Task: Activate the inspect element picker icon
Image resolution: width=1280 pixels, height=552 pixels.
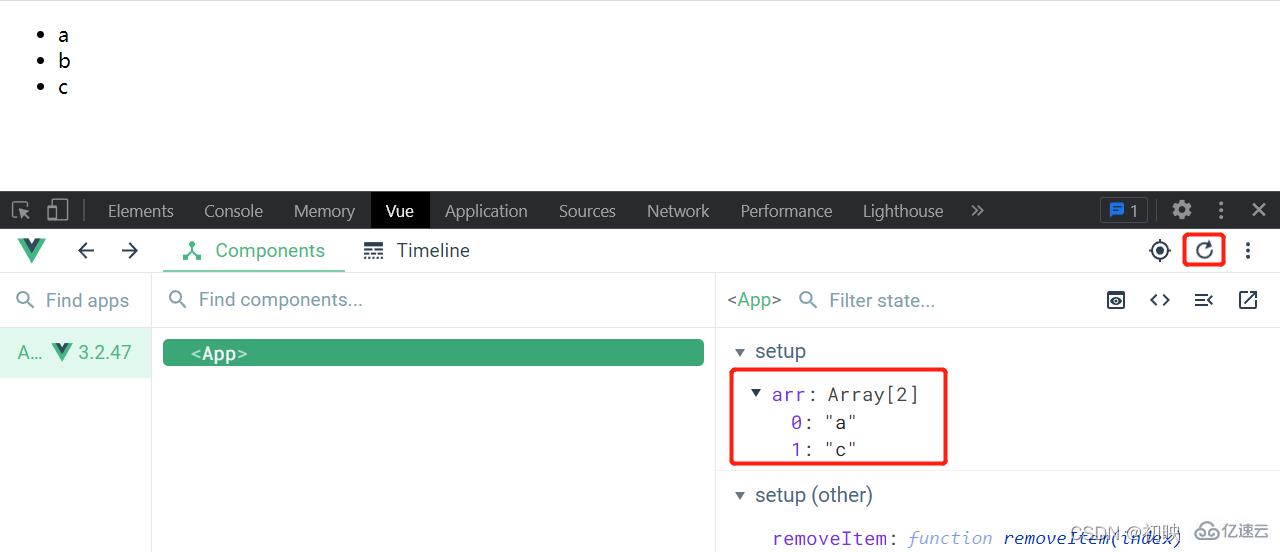Action: click(x=21, y=211)
